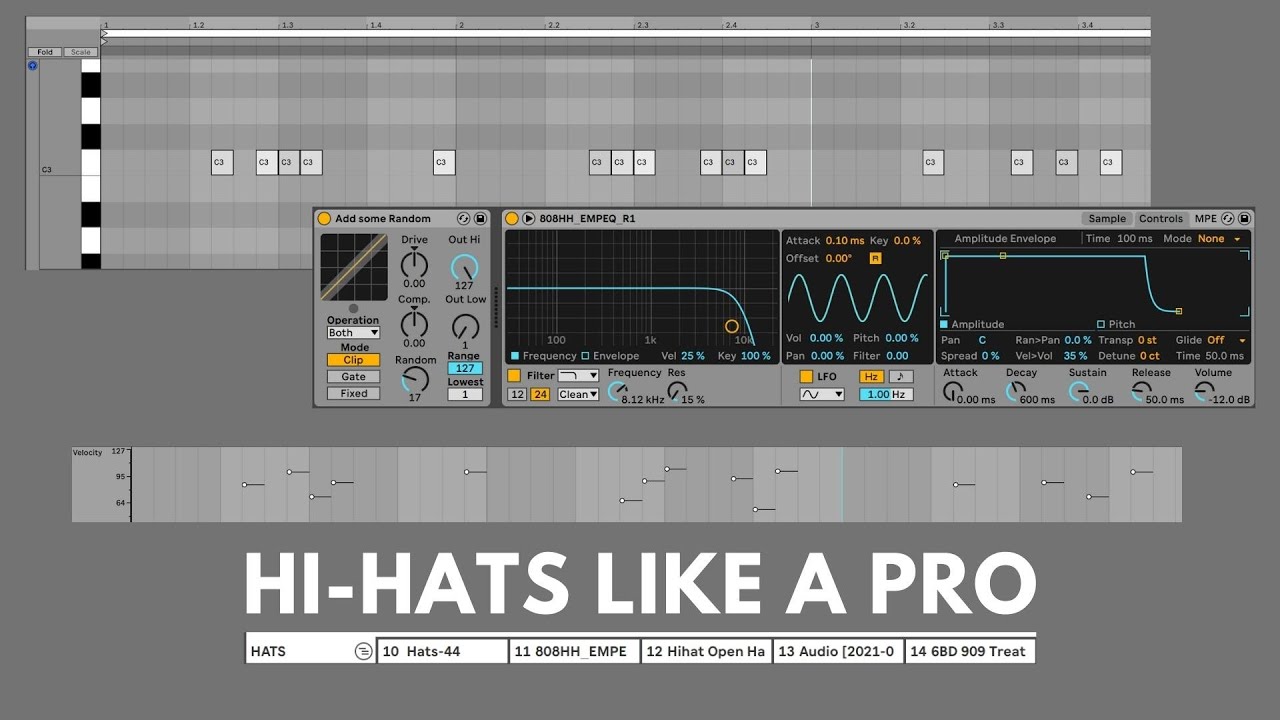Viewport: 1280px width, 720px height.
Task: Expand the HATS group unfold button
Action: 363,651
